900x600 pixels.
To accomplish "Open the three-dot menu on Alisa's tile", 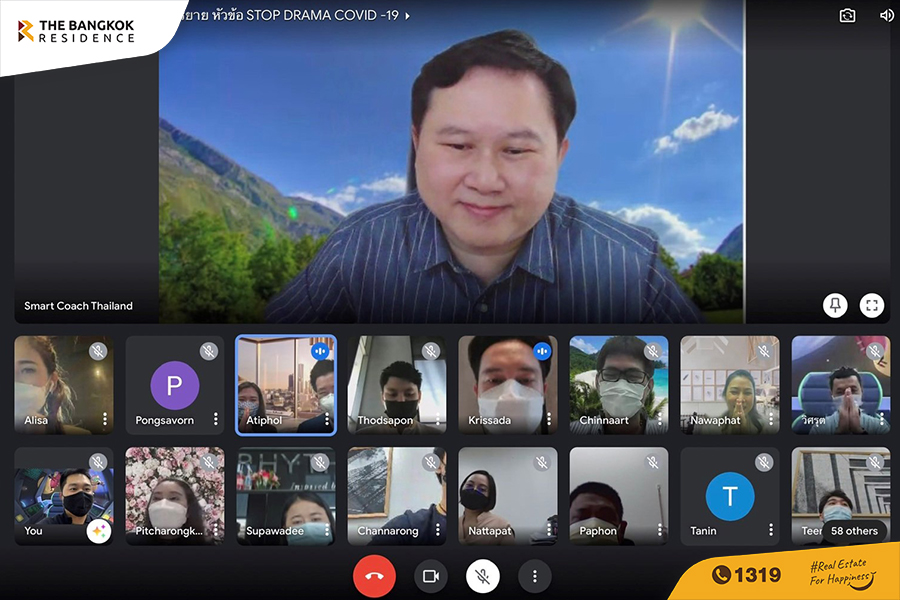I will click(x=104, y=420).
